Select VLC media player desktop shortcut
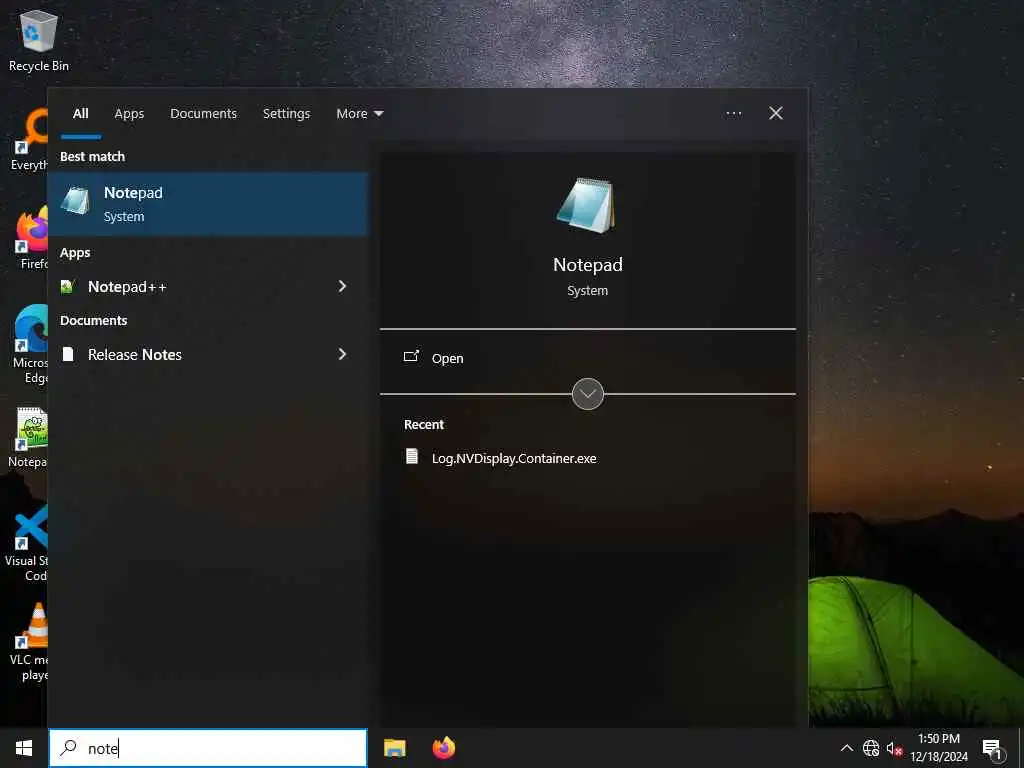The height and width of the screenshot is (768, 1024). tap(29, 642)
